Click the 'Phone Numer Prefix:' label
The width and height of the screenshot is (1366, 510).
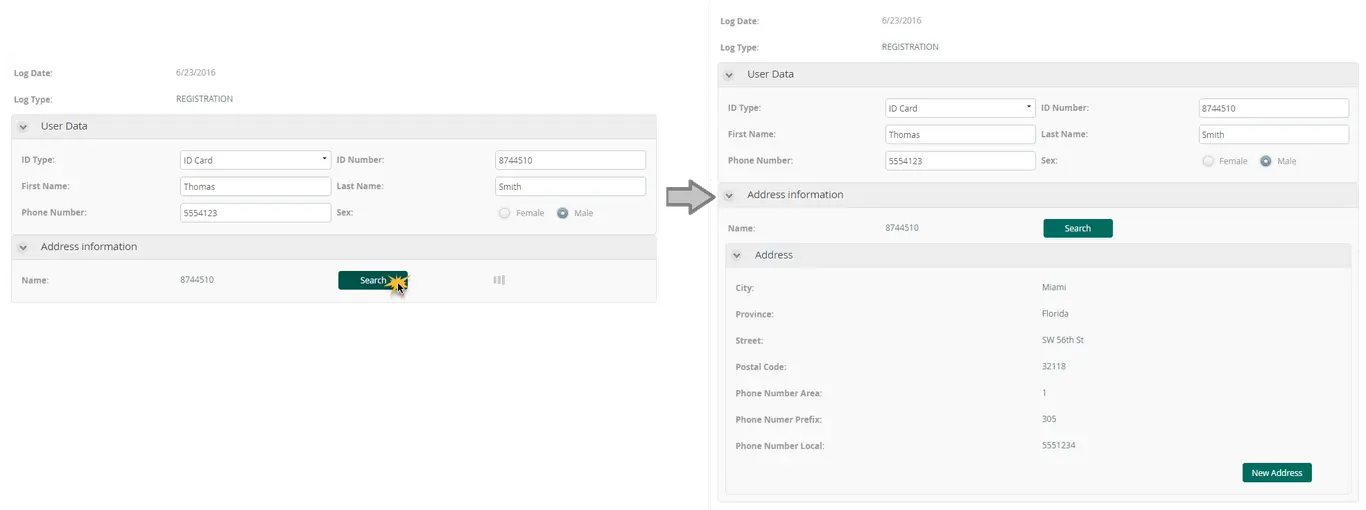click(x=779, y=420)
